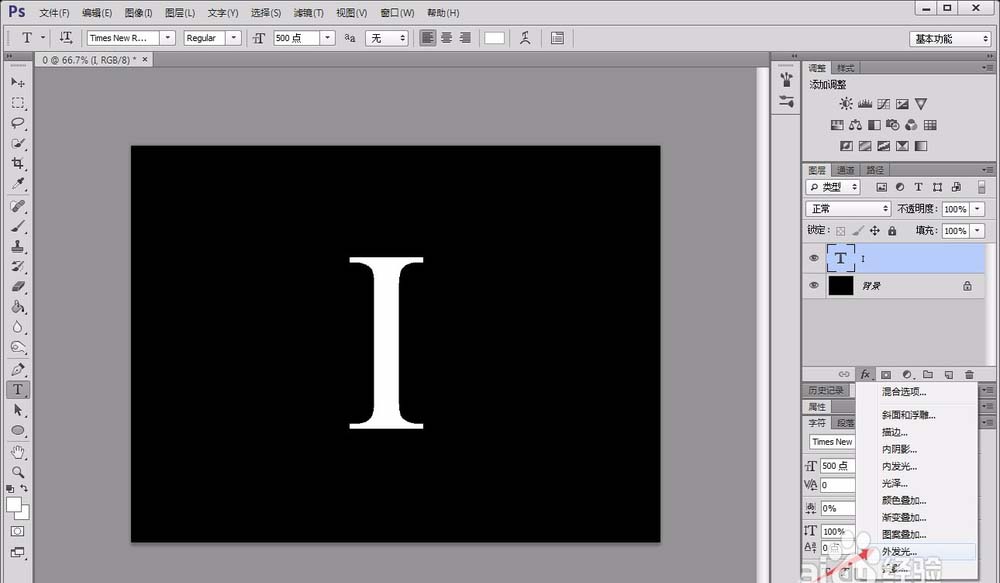Toggle the Character and Paragraph panels button
This screenshot has height=583, width=1000.
click(x=557, y=38)
